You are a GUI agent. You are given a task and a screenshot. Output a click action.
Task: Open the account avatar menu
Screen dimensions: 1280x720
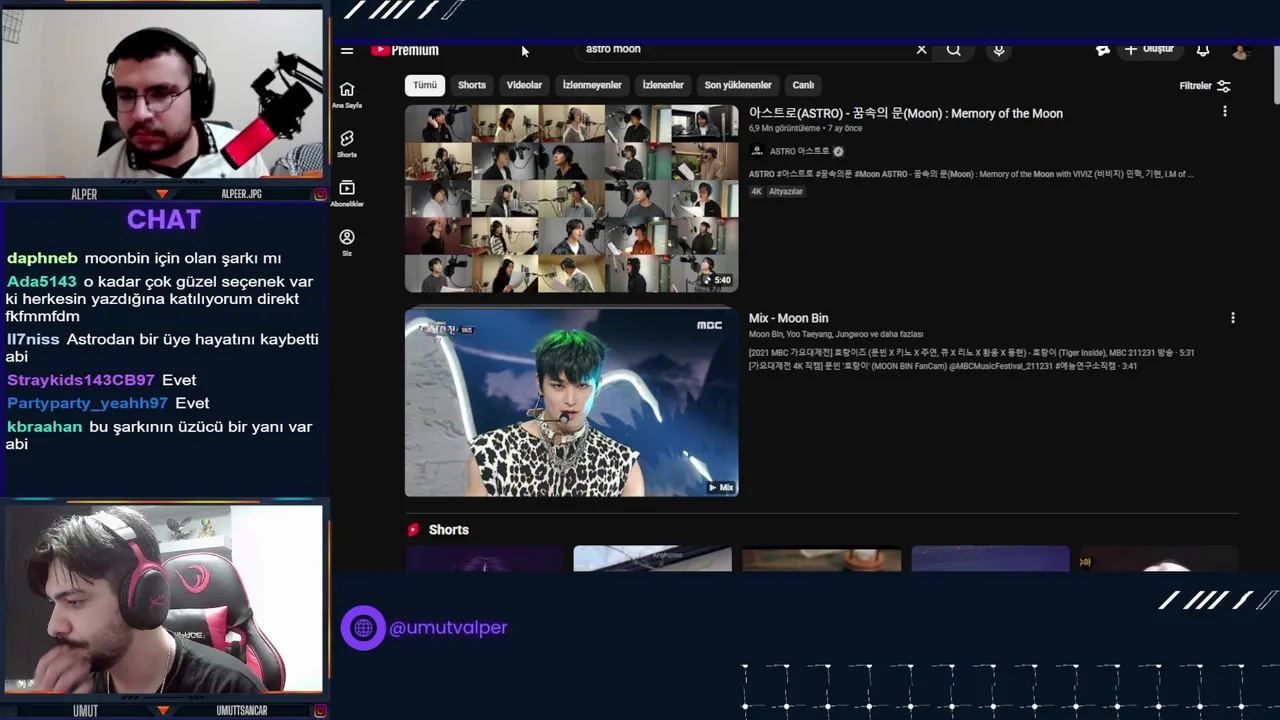[1240, 51]
